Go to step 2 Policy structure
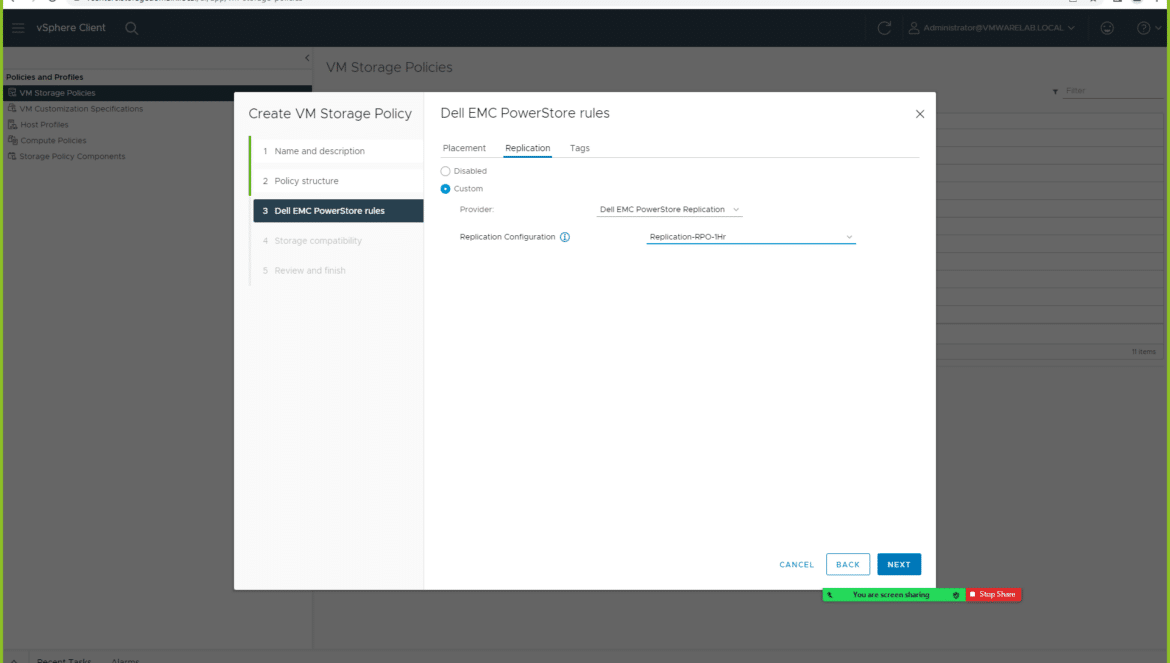This screenshot has height=663, width=1170. (337, 181)
